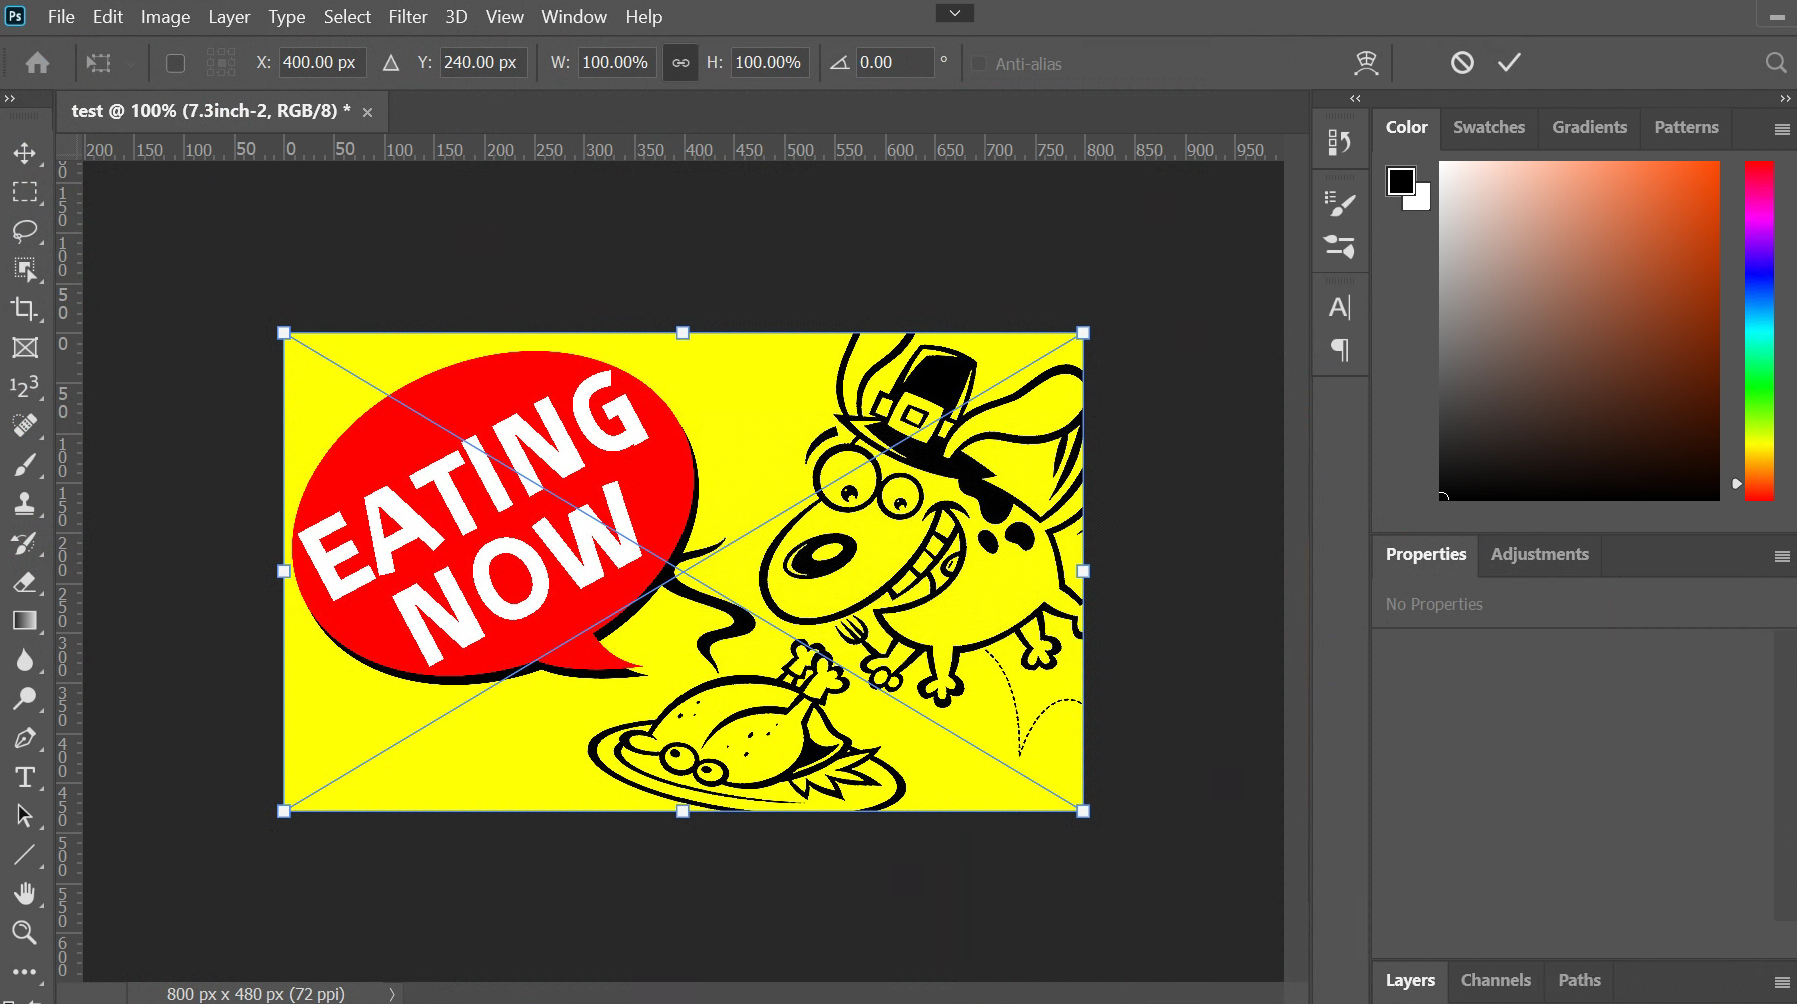Select the Move tool

(x=25, y=153)
